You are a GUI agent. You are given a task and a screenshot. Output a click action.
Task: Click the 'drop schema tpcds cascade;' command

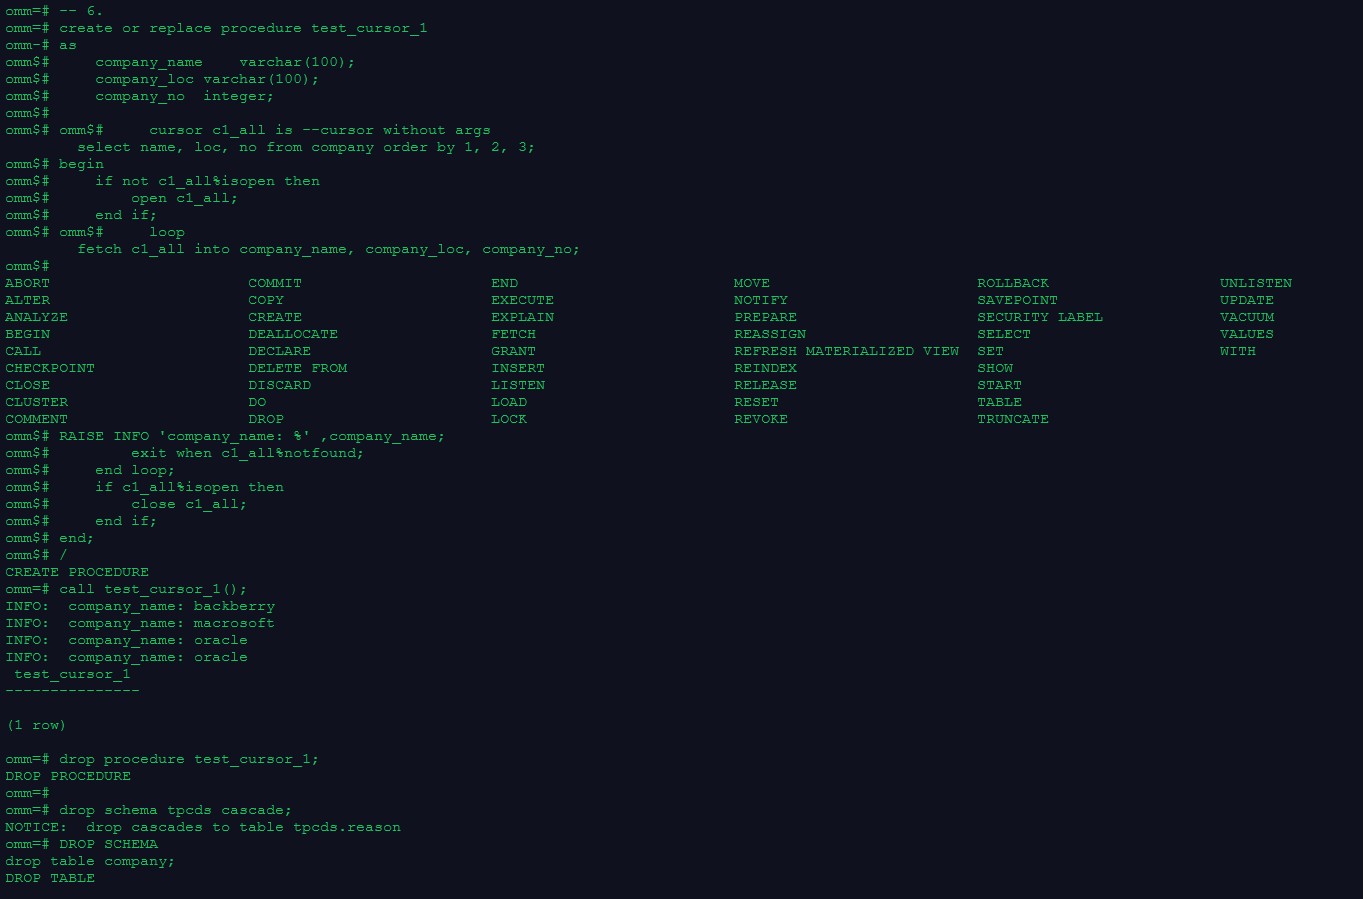pyautogui.click(x=175, y=810)
